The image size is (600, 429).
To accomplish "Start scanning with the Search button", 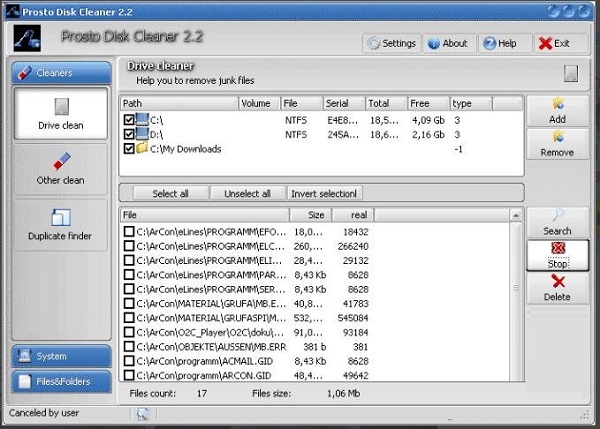I will coord(558,222).
